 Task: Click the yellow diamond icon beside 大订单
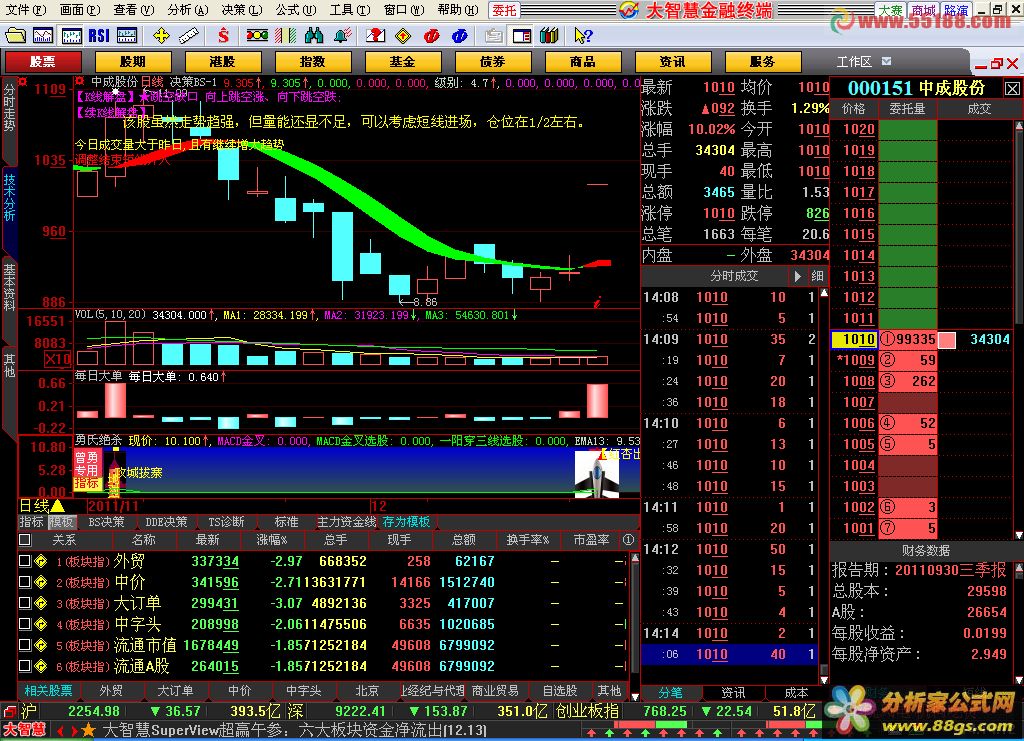(40, 603)
